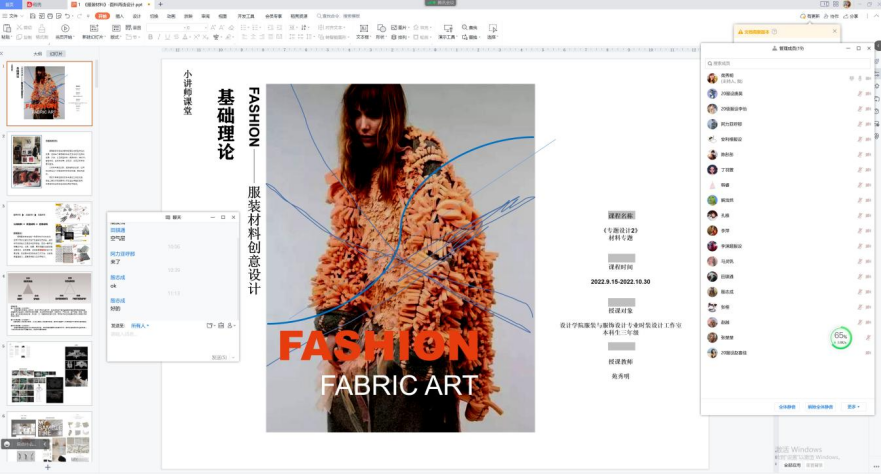Click the green 65% circular progress indicator

click(841, 338)
